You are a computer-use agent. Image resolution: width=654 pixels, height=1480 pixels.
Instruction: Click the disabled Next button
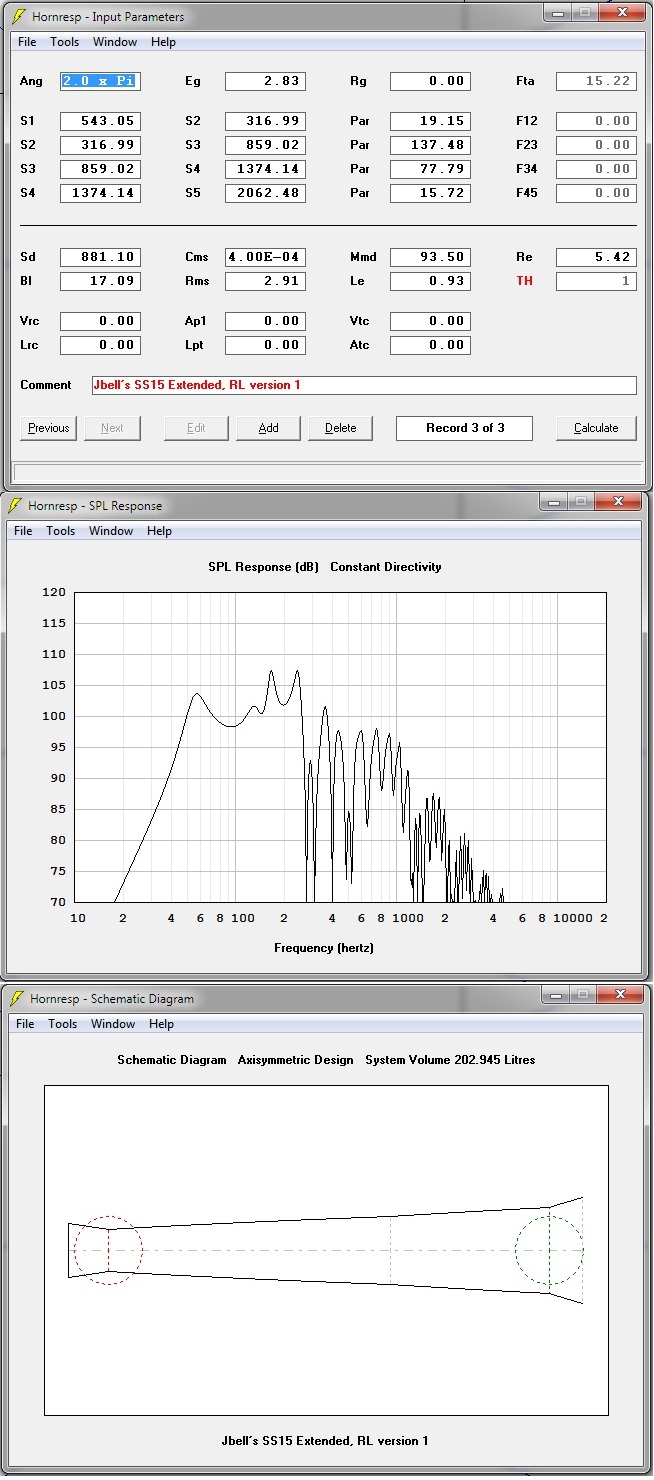point(113,428)
